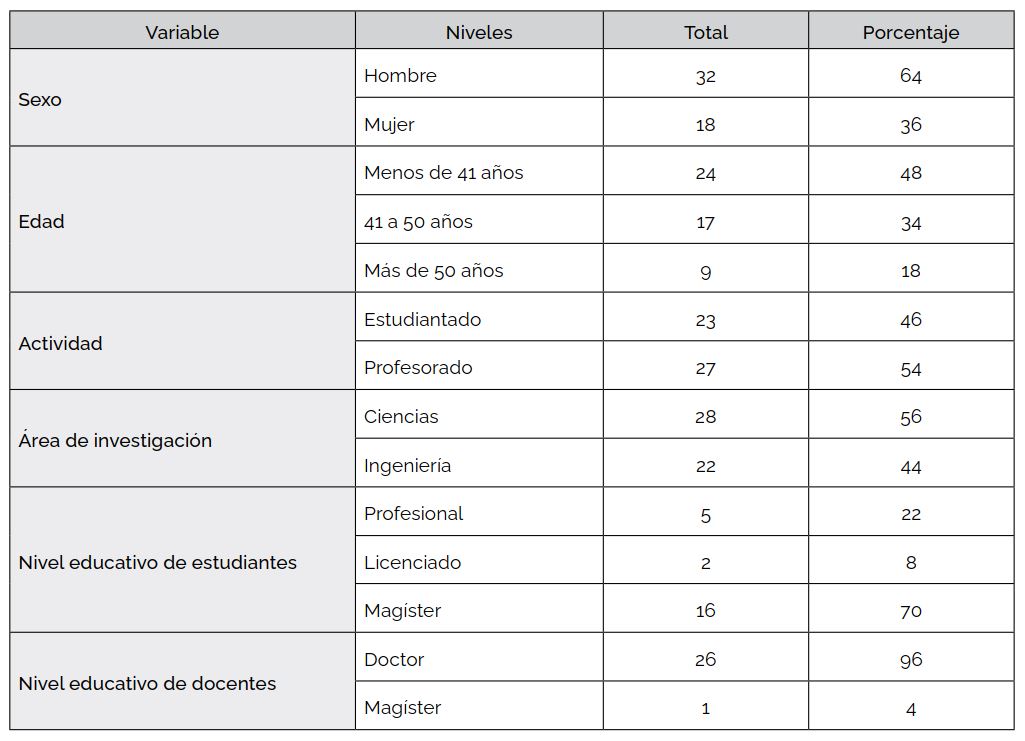Click the Niveles column header

[479, 32]
